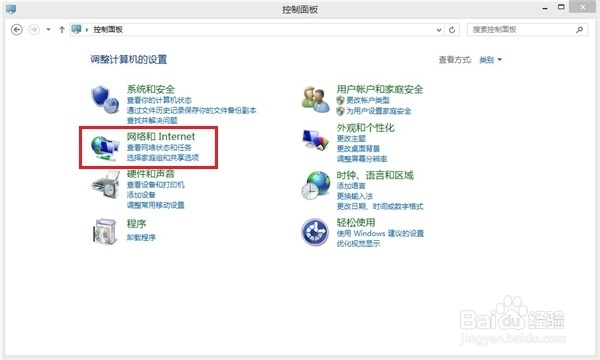Viewport: 600px width, 360px height.
Task: Click the shield icon beside 更改帐户类型
Action: (340, 100)
